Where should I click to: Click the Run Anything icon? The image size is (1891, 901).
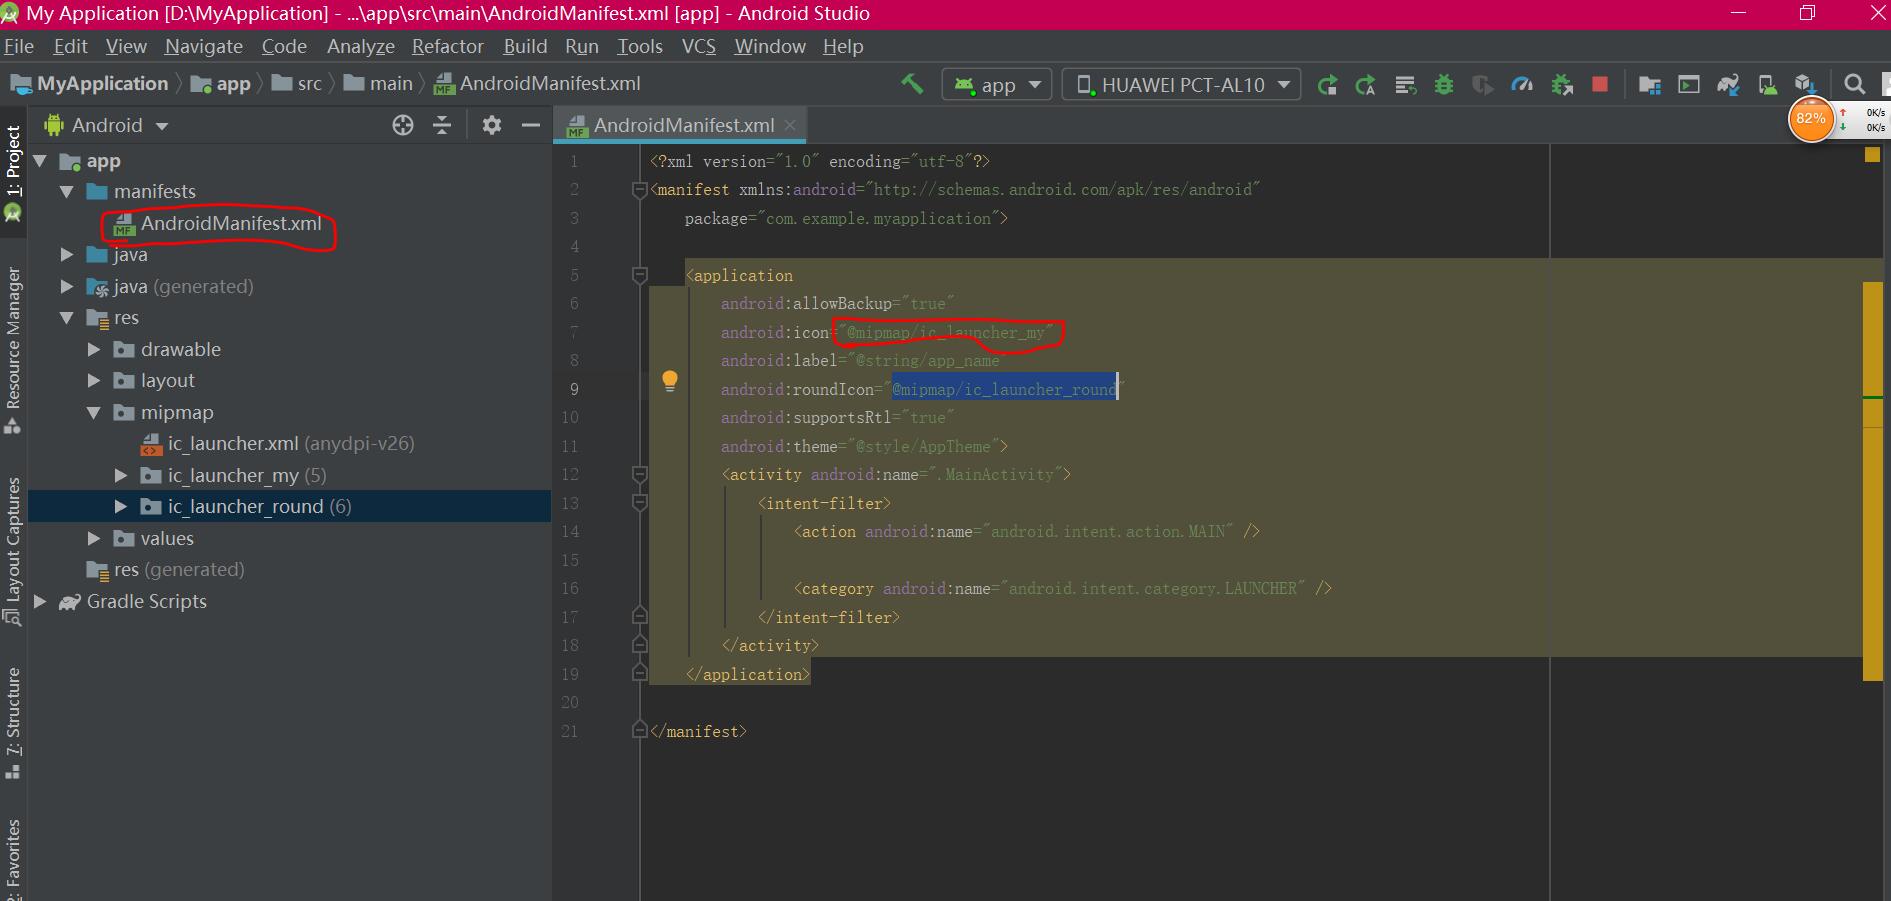[1689, 85]
